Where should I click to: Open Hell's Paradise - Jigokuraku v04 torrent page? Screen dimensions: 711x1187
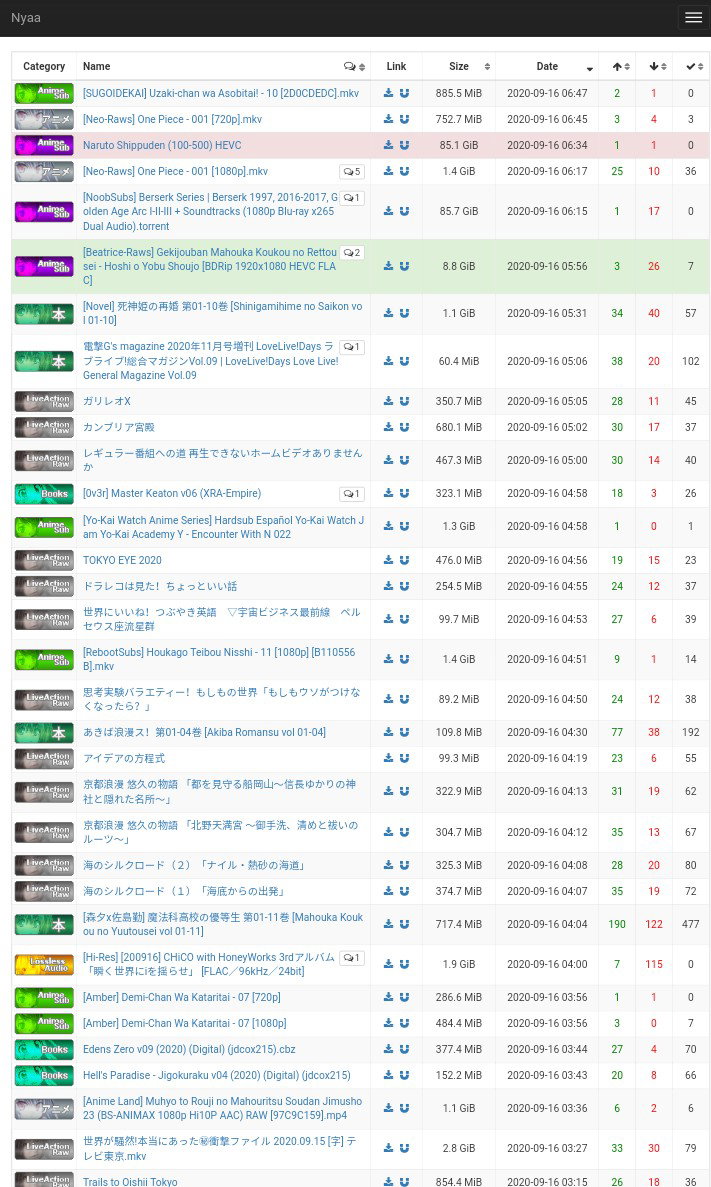[x=217, y=1075]
